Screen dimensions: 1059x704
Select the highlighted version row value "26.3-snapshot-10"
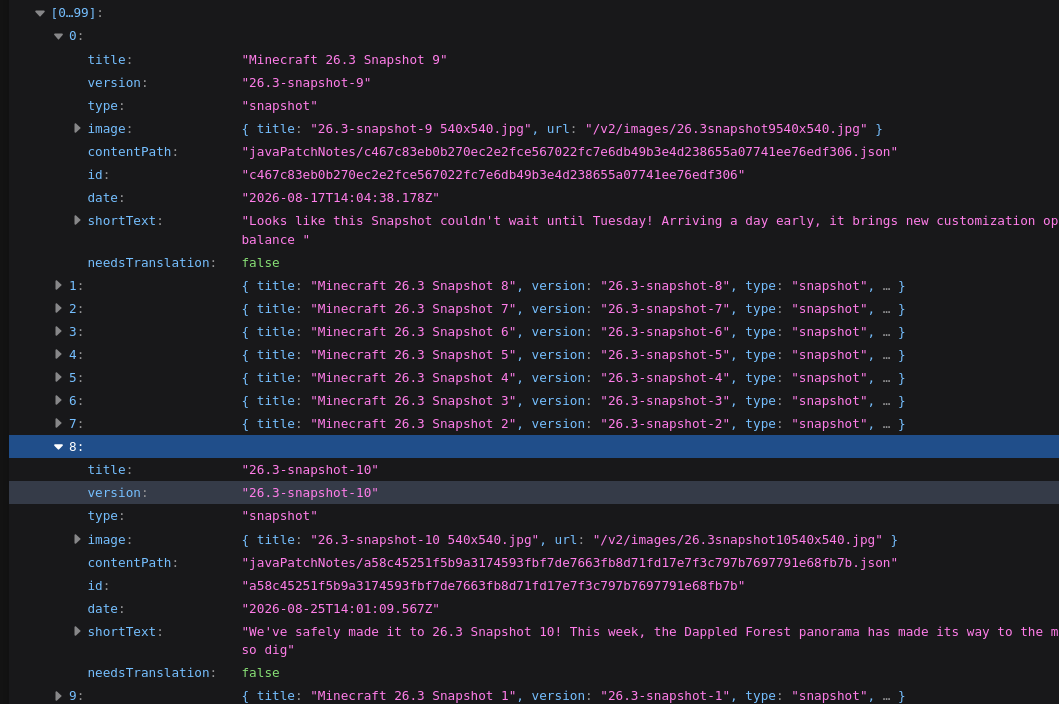[x=310, y=493]
